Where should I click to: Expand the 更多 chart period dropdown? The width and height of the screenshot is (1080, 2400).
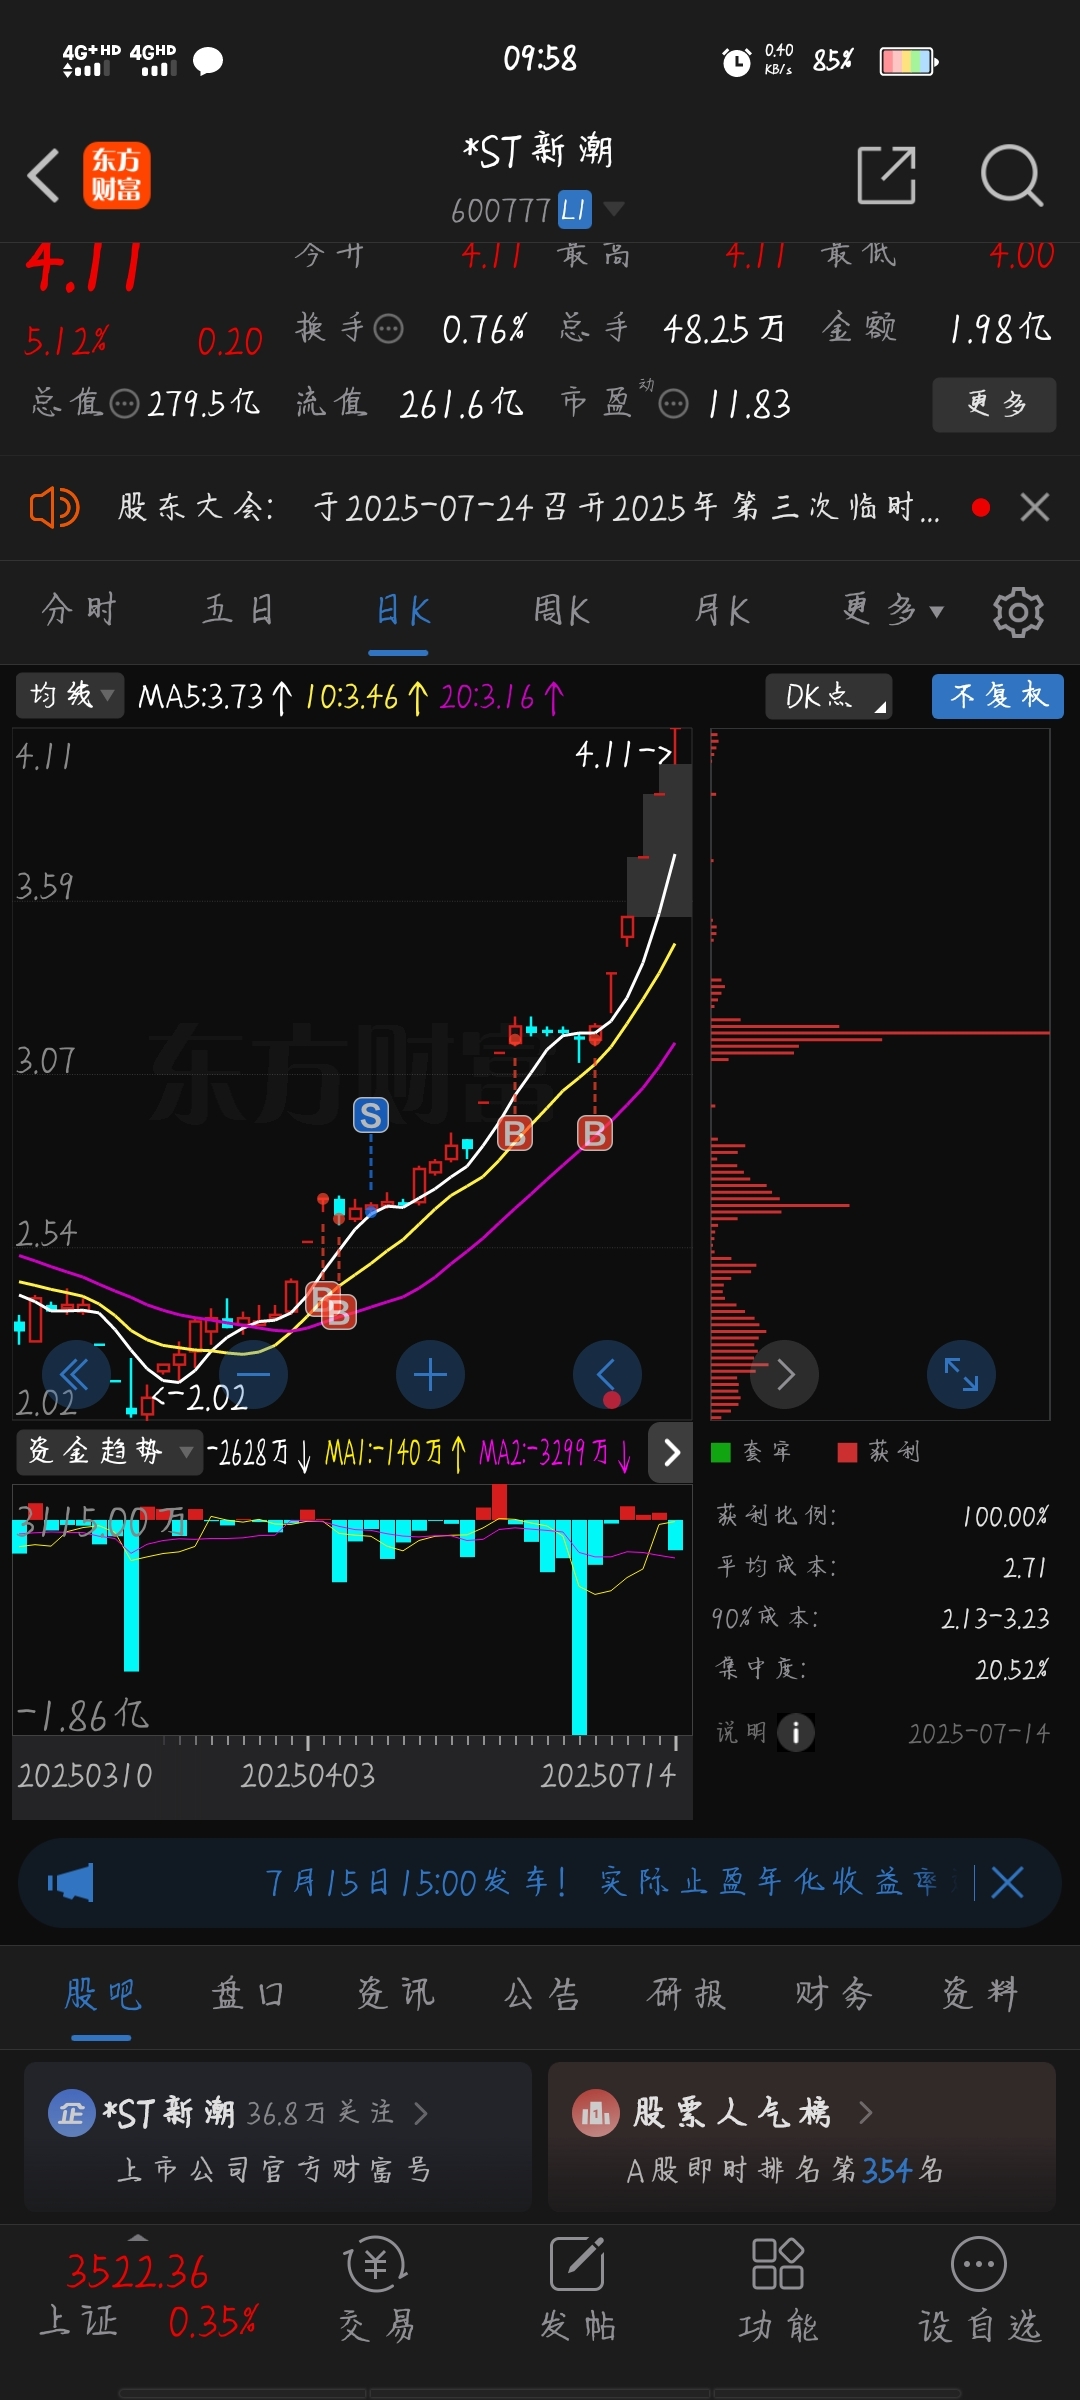pos(892,610)
